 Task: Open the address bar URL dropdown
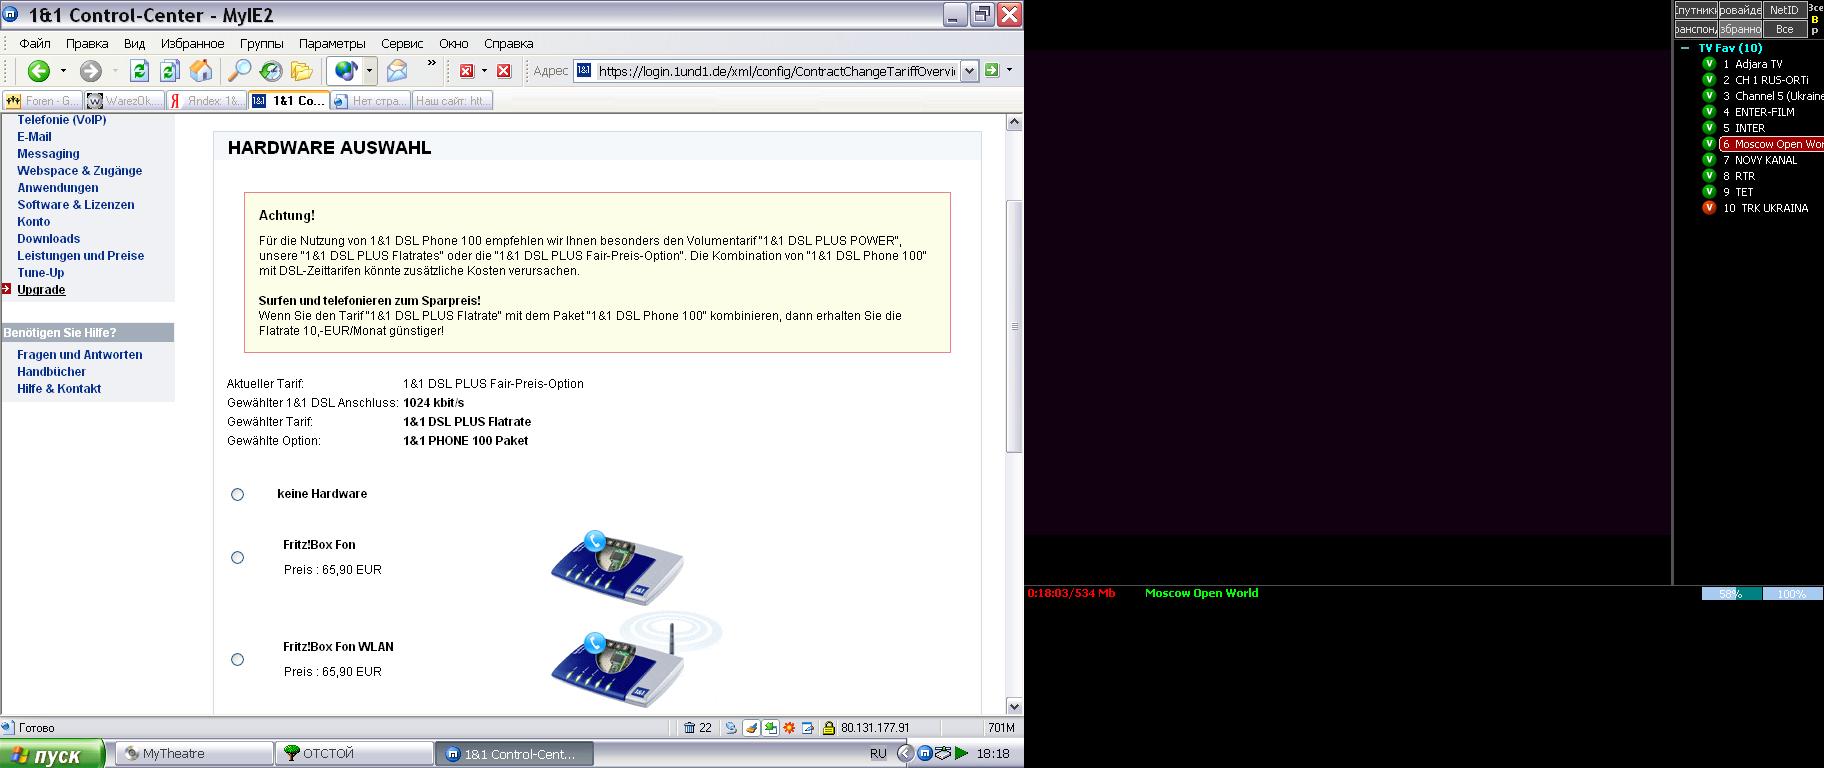click(x=969, y=71)
